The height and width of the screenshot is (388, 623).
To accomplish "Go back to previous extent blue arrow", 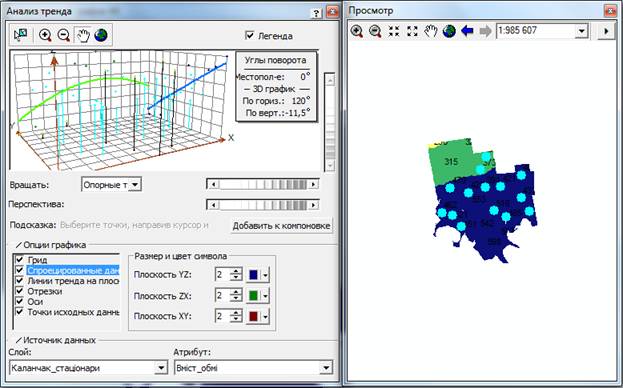I will pos(467,31).
